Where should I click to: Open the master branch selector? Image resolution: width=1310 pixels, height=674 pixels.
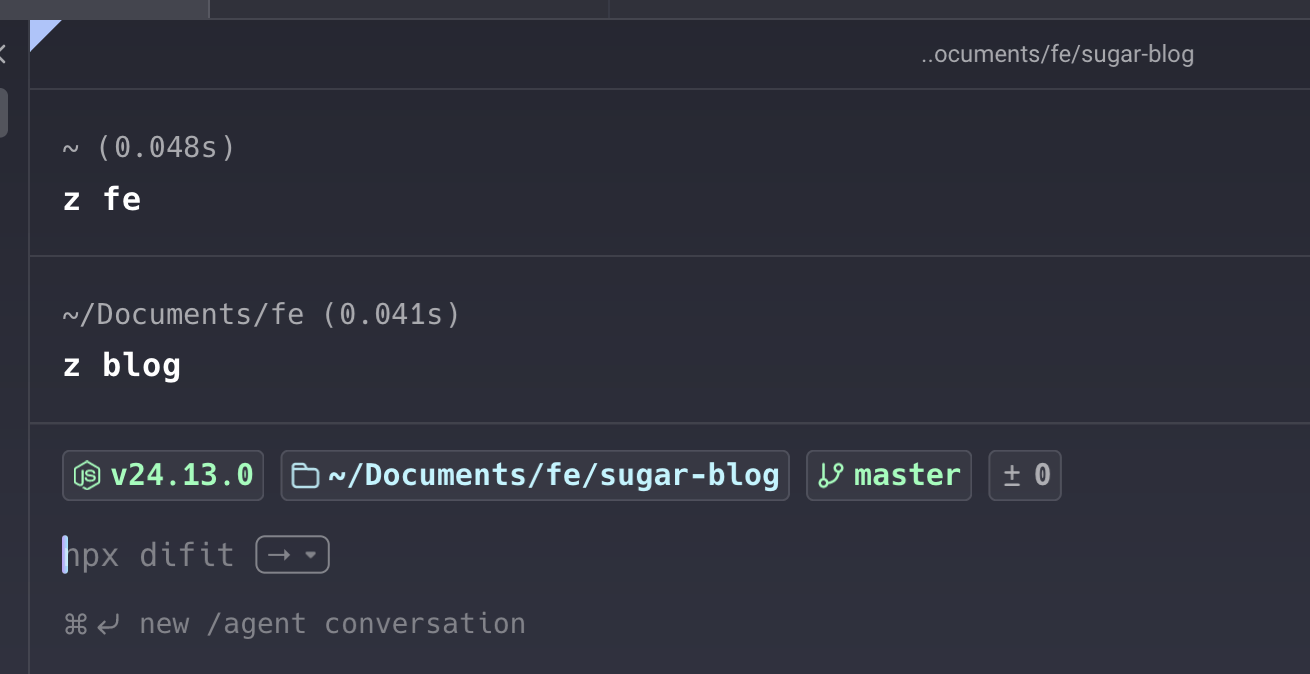point(906,475)
